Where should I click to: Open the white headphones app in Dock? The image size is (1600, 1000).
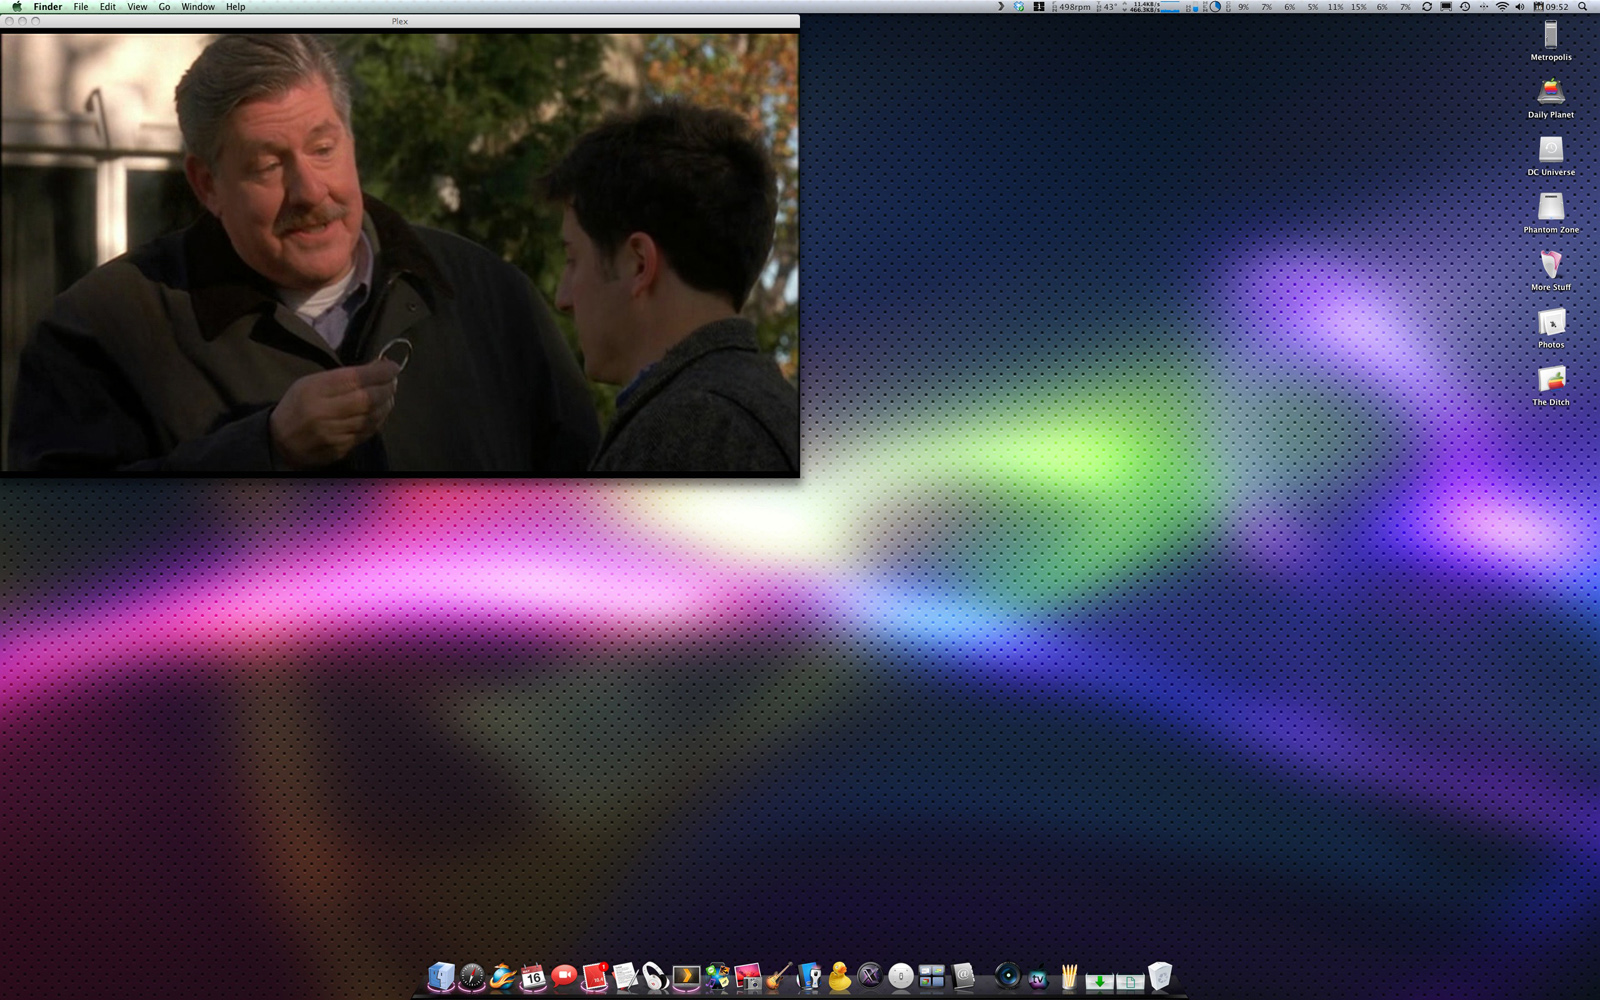(656, 976)
